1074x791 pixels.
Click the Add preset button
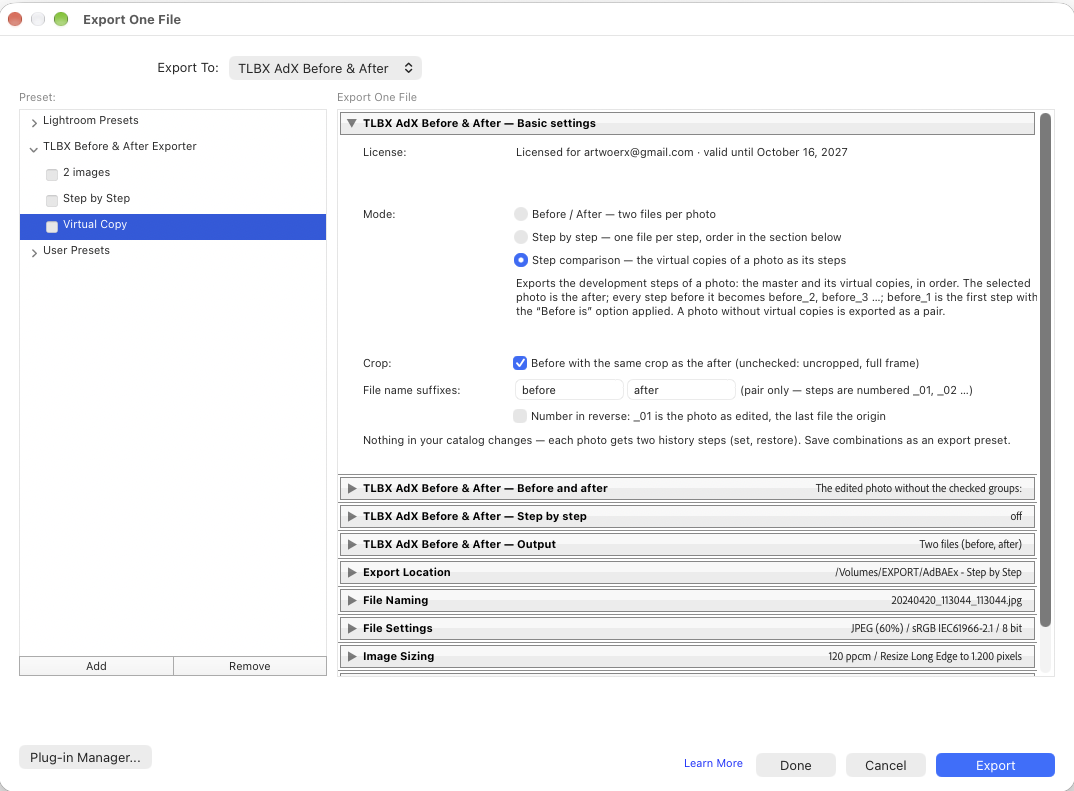point(97,666)
